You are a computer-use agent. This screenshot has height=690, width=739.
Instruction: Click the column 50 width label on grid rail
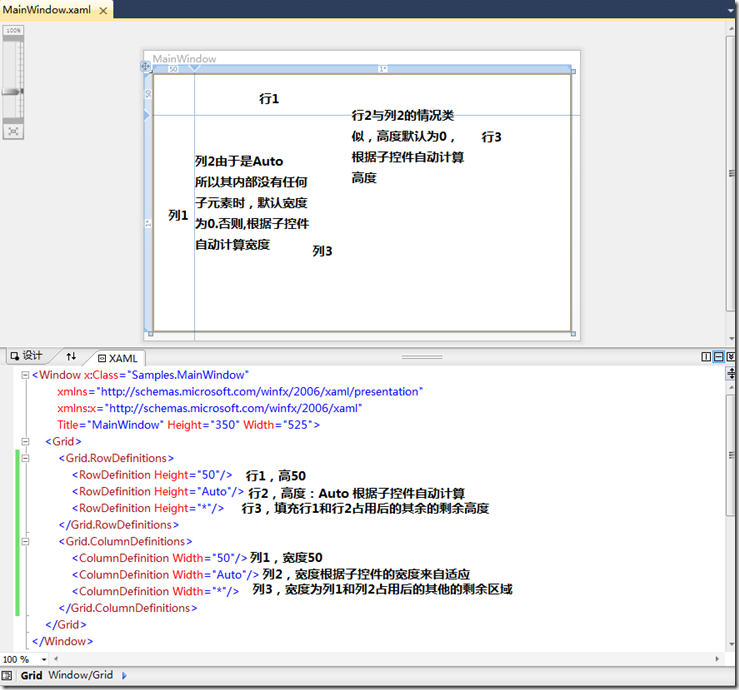(173, 69)
